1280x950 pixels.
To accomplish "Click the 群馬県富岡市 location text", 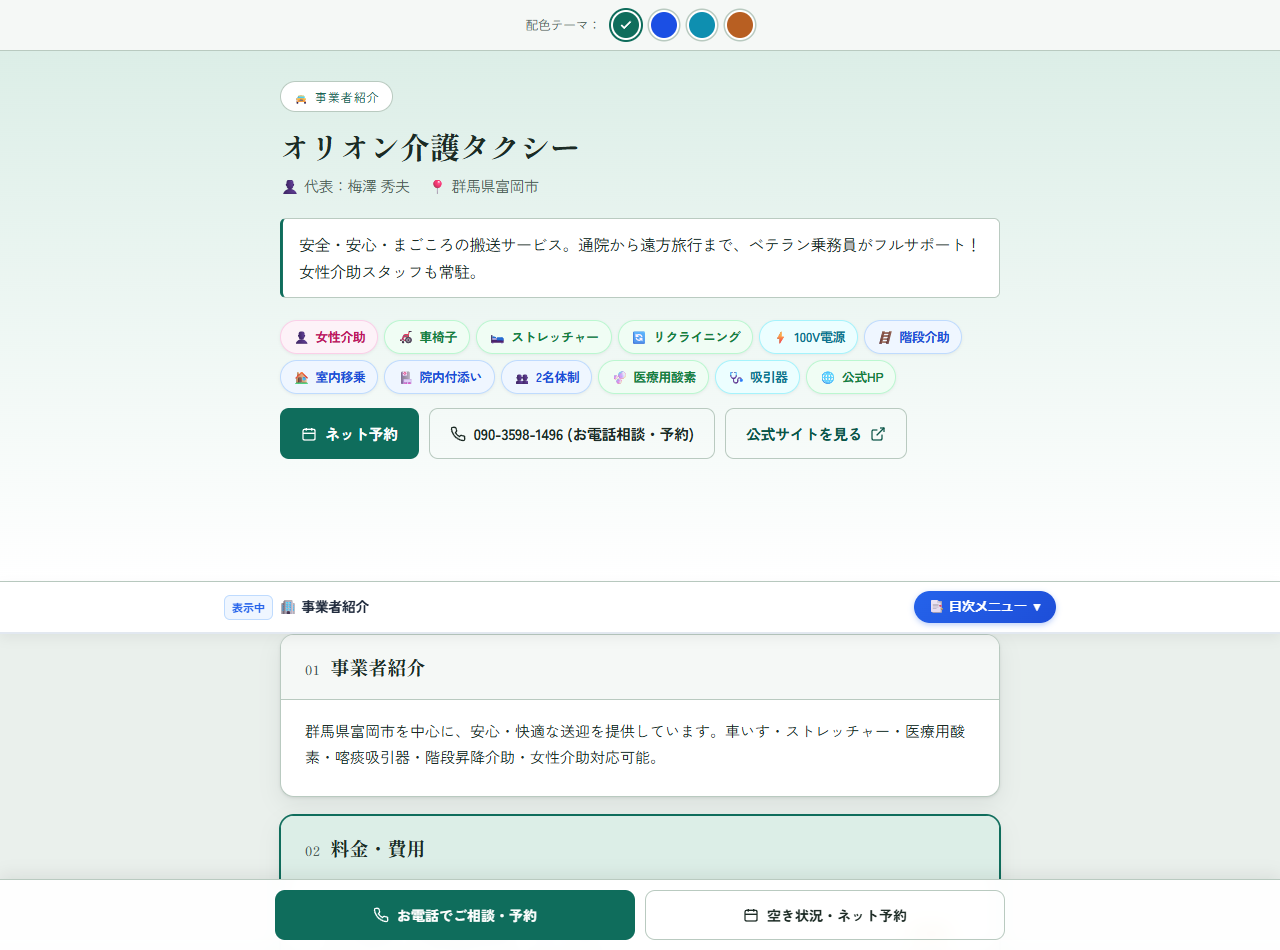I will pyautogui.click(x=495, y=187).
